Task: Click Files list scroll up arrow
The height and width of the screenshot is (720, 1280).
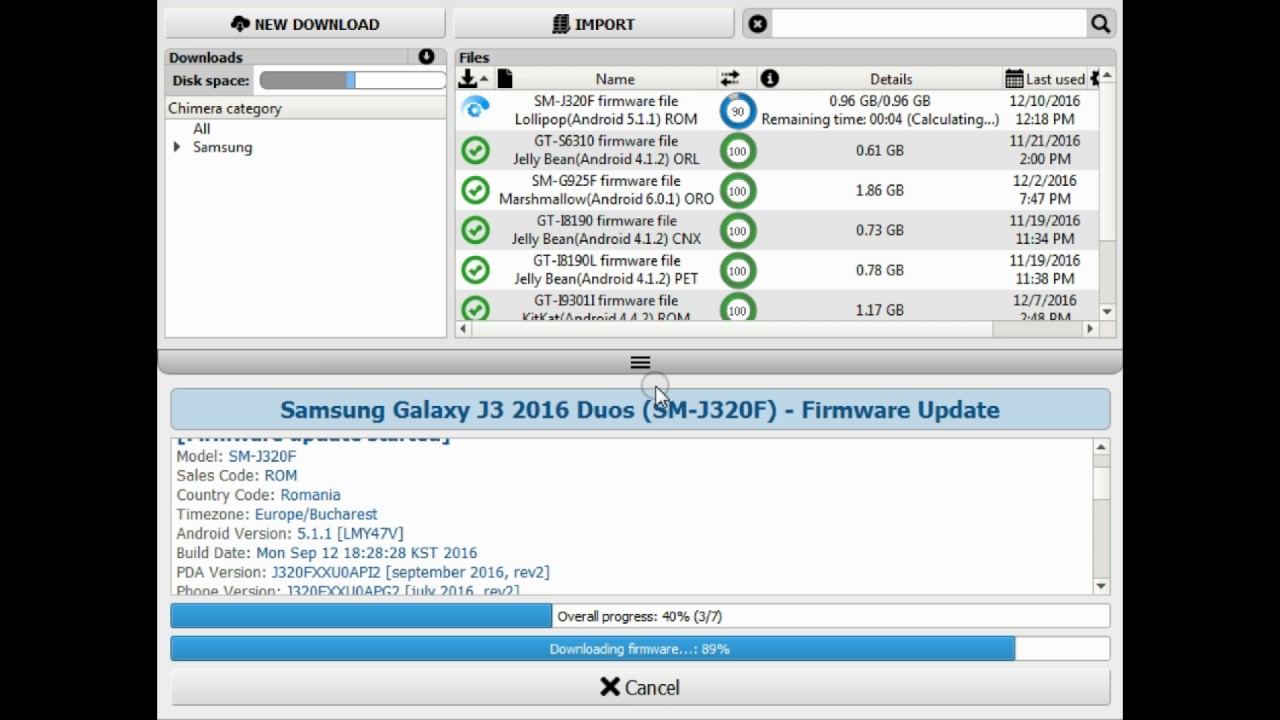Action: (x=1107, y=77)
